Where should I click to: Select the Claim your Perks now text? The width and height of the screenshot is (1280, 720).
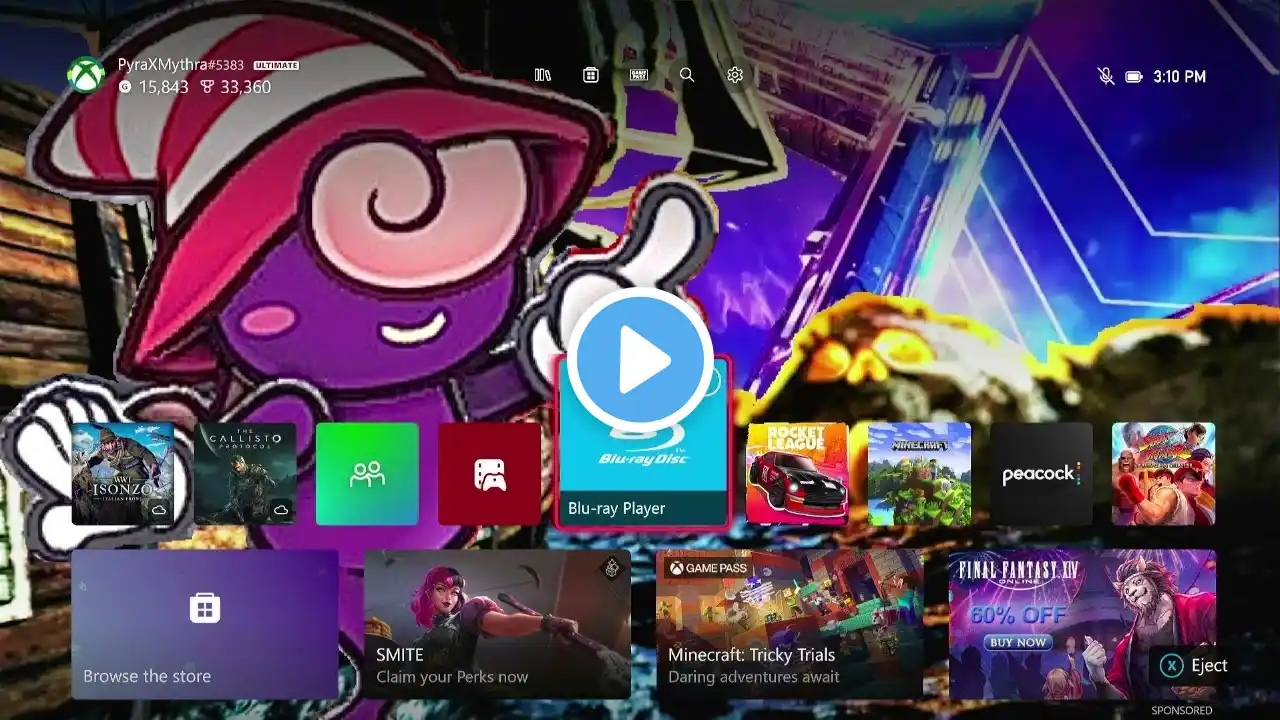pyautogui.click(x=452, y=677)
